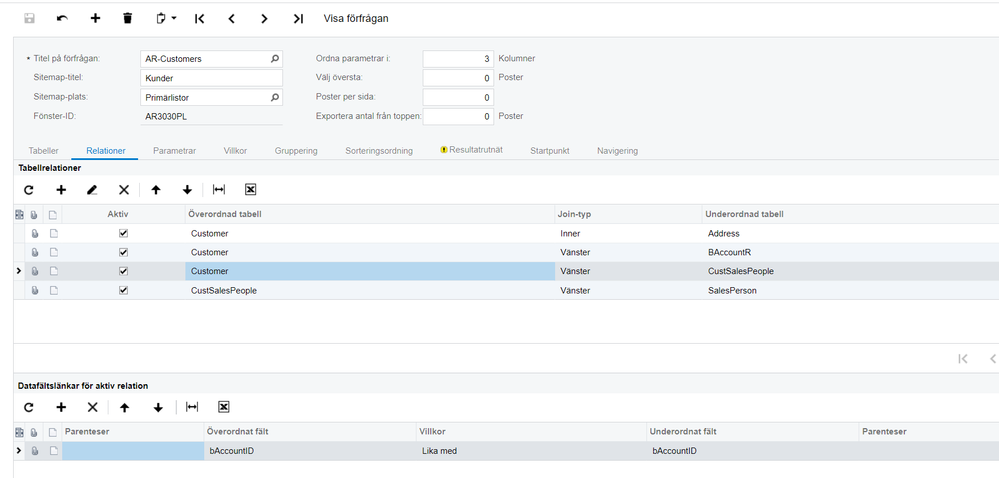This screenshot has width=999, height=478.
Task: Open lookup for Titel på förfrågan field
Action: (275, 59)
